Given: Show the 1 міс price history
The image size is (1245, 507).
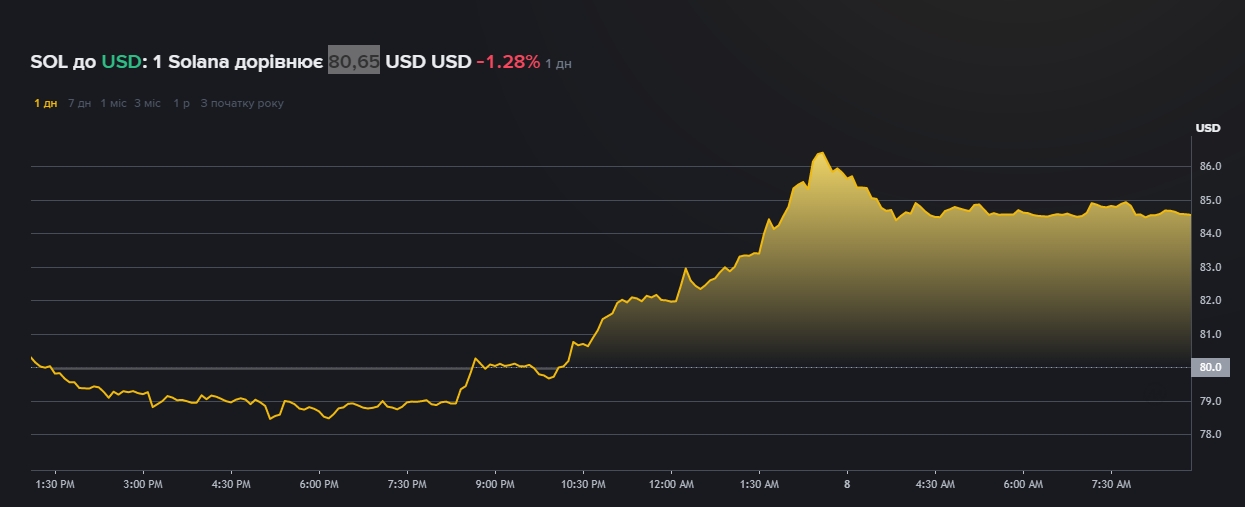Looking at the screenshot, I should coord(113,103).
